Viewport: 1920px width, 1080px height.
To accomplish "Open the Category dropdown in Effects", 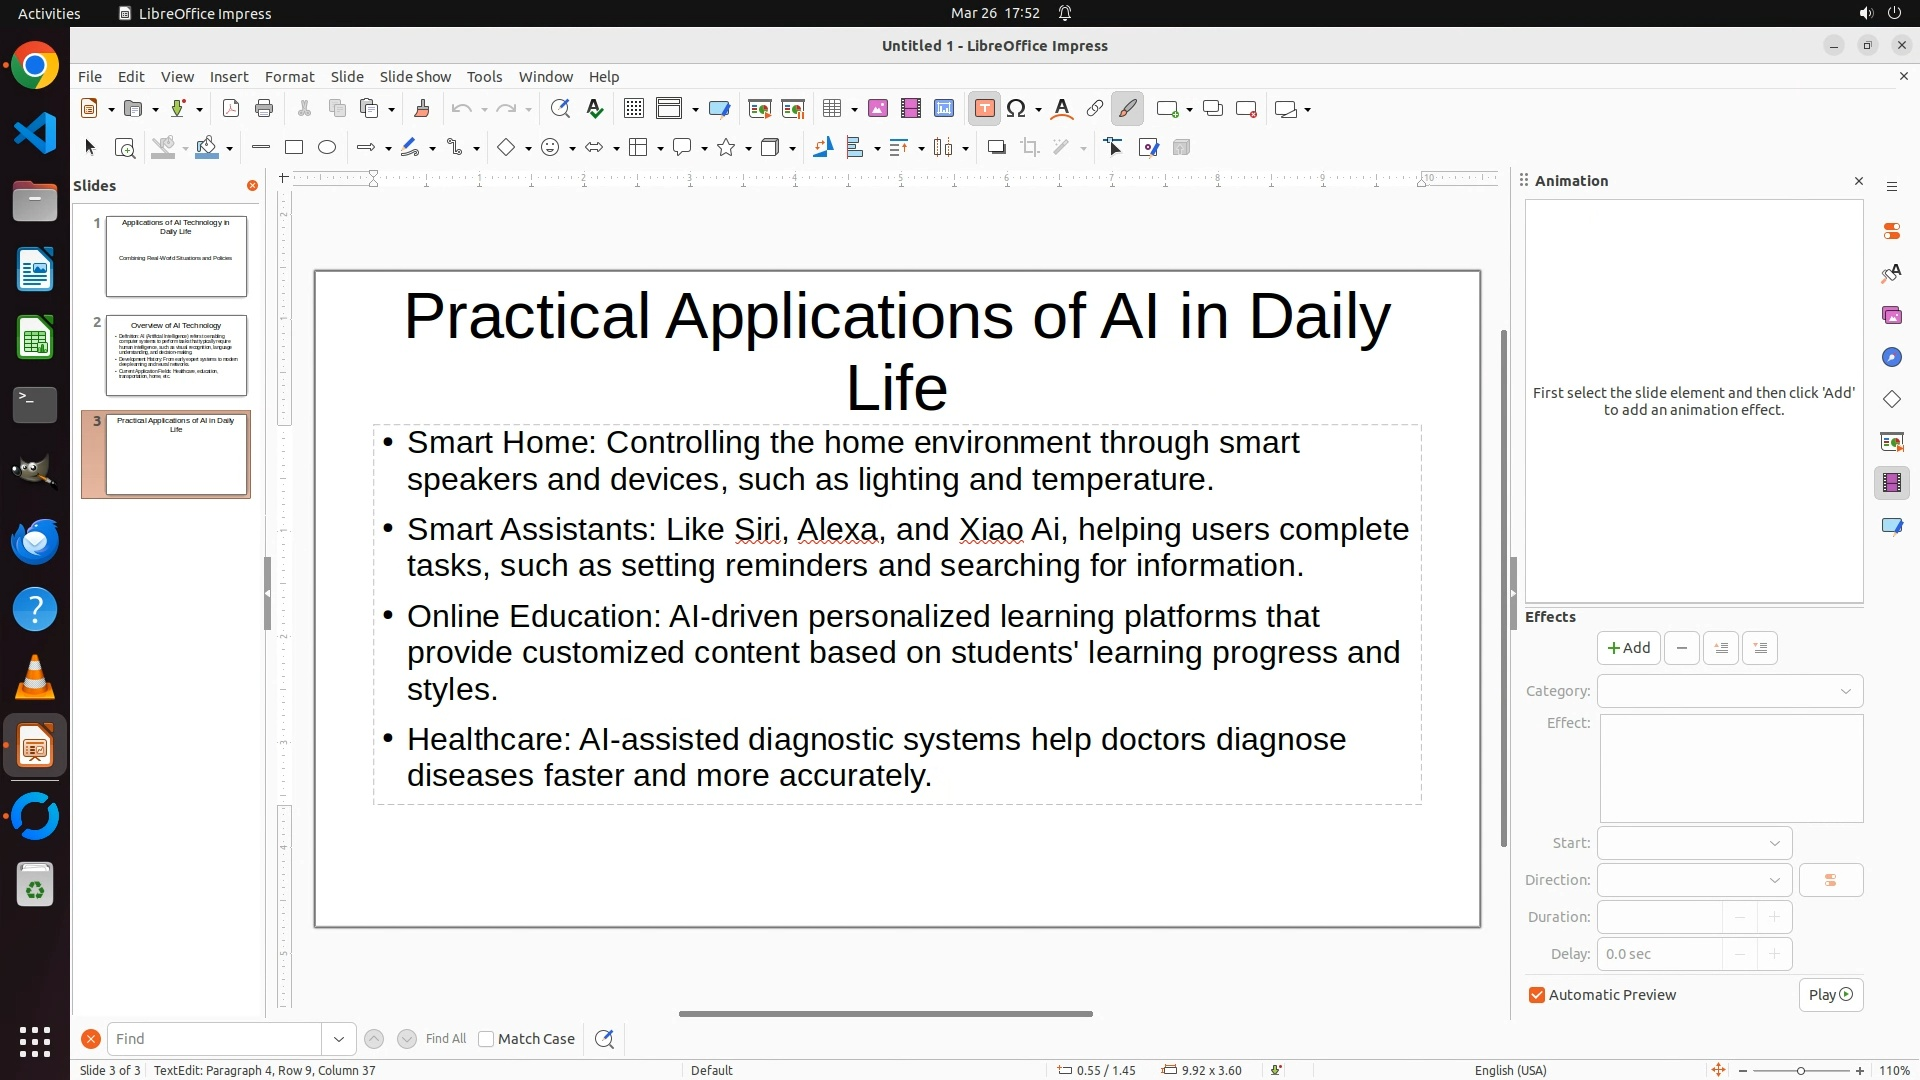I will pyautogui.click(x=1730, y=691).
